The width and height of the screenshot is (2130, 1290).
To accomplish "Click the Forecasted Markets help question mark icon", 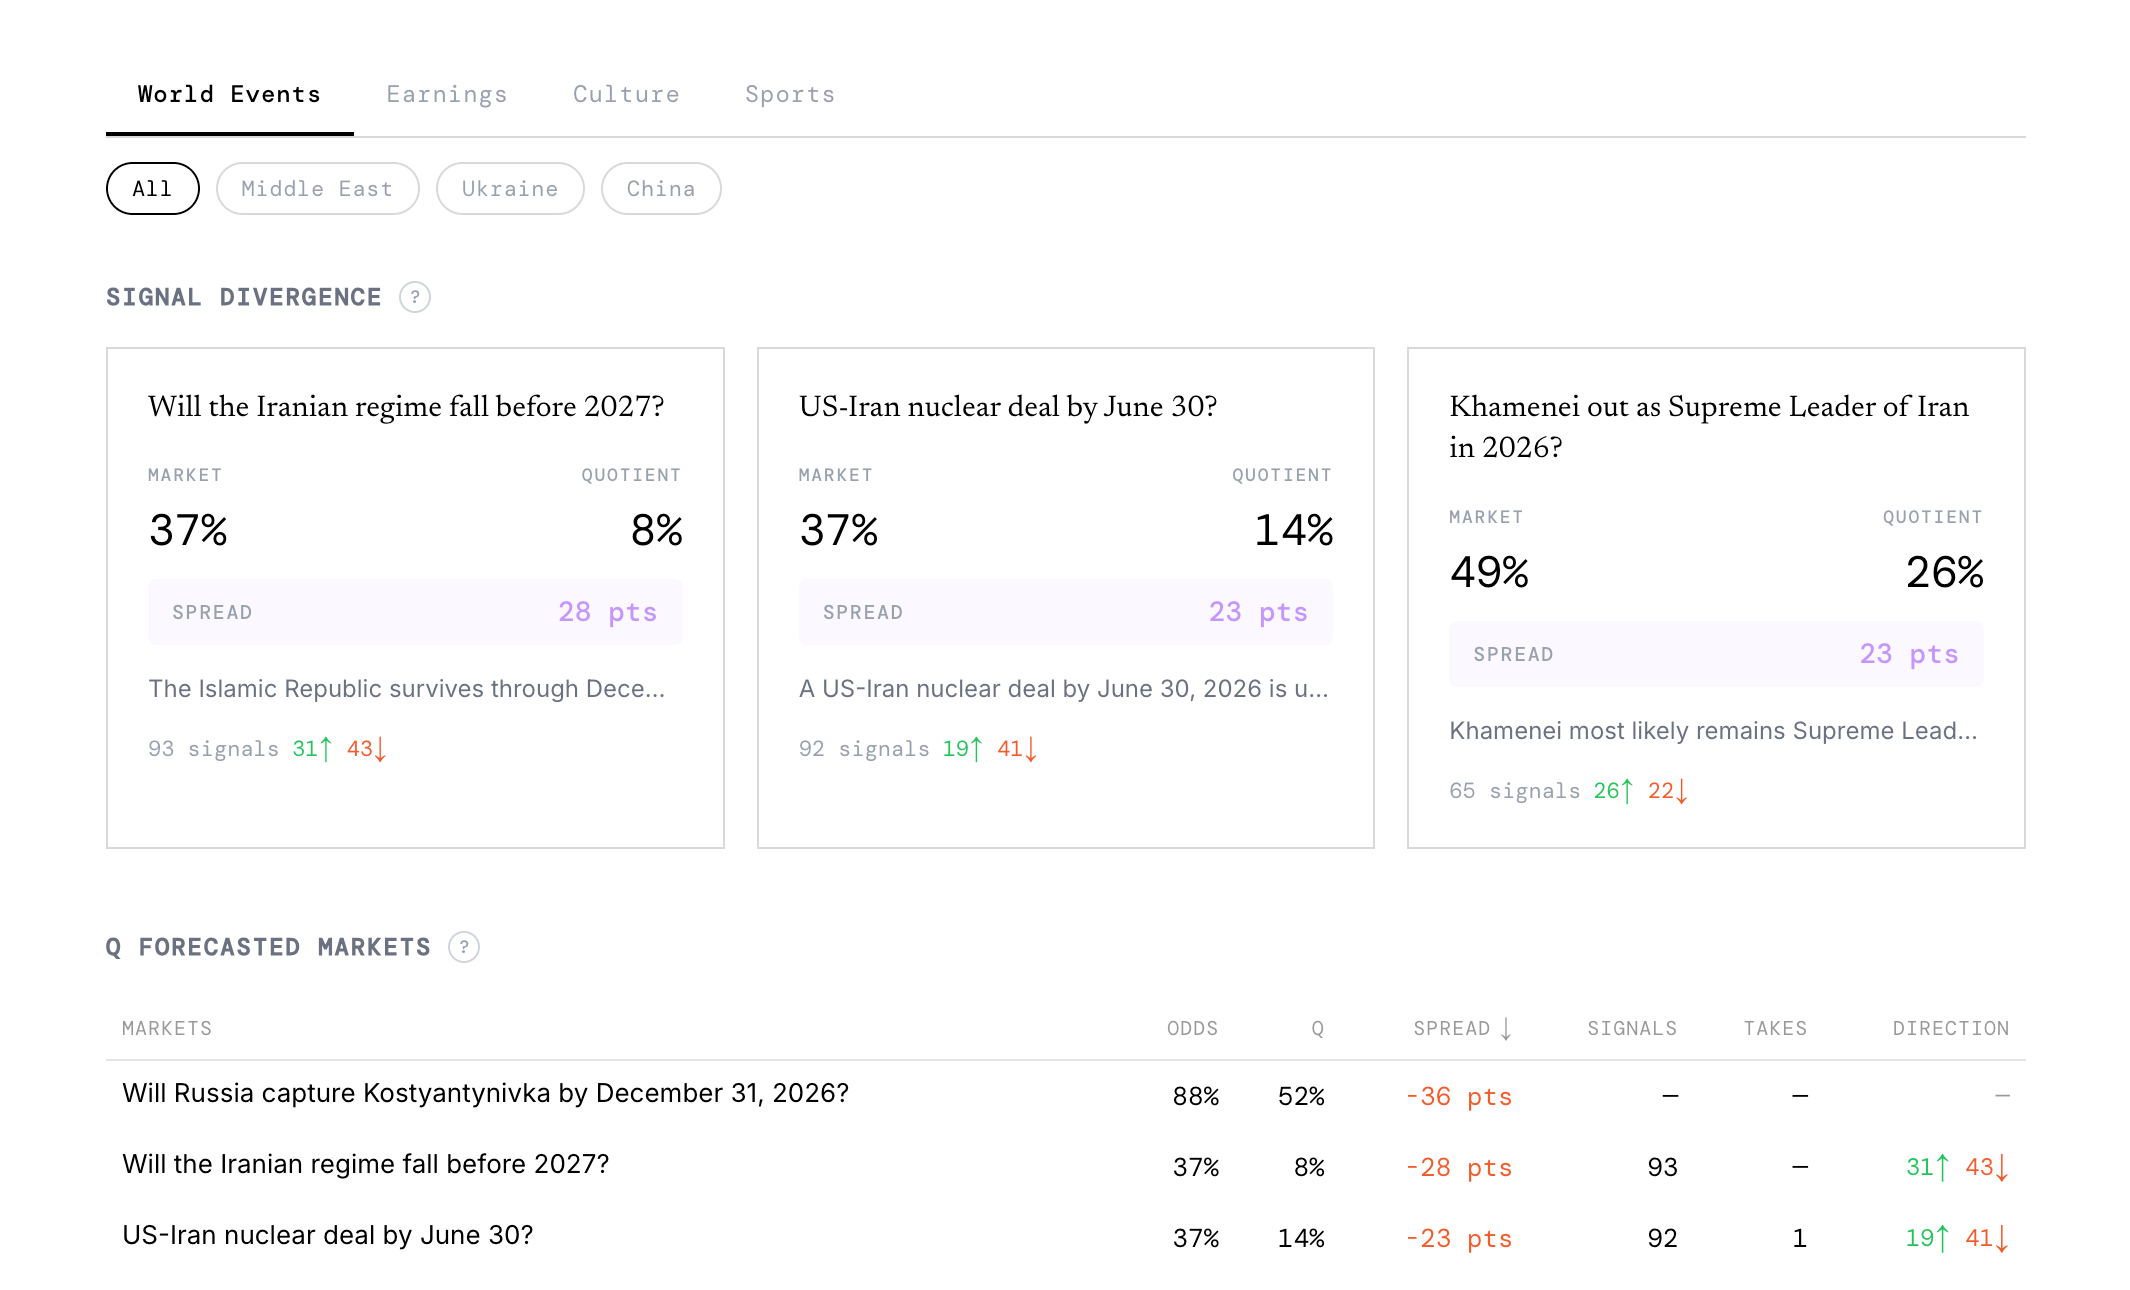I will pyautogui.click(x=463, y=947).
